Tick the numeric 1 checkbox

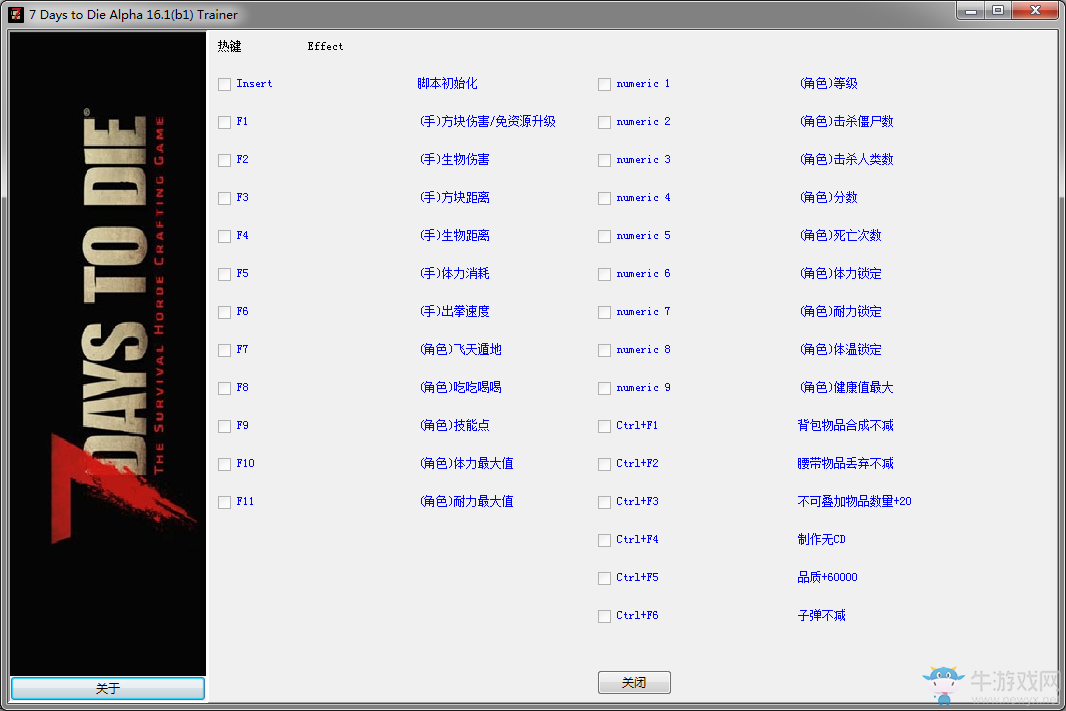click(604, 84)
